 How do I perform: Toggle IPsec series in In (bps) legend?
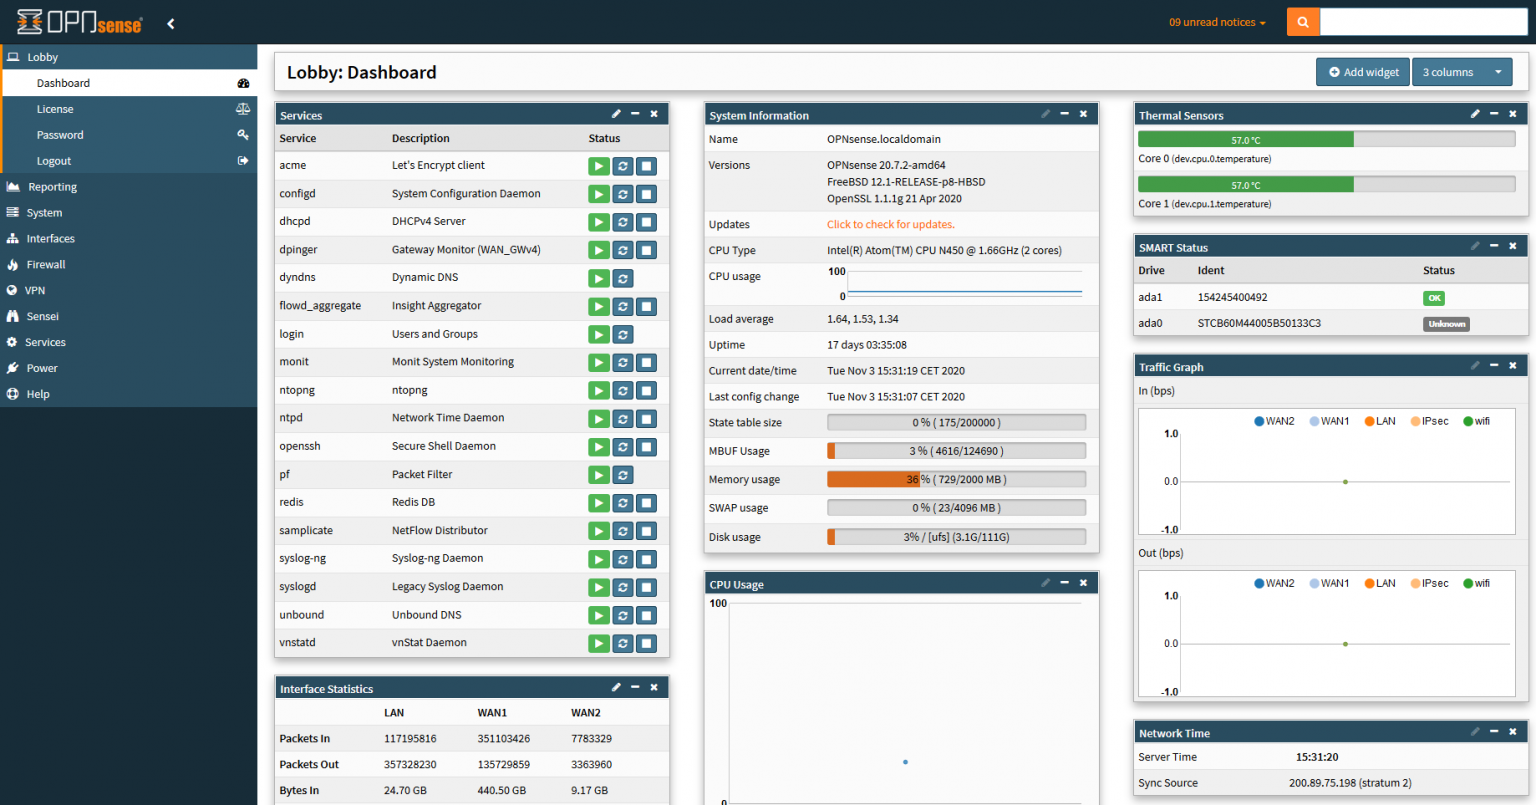(x=1429, y=421)
